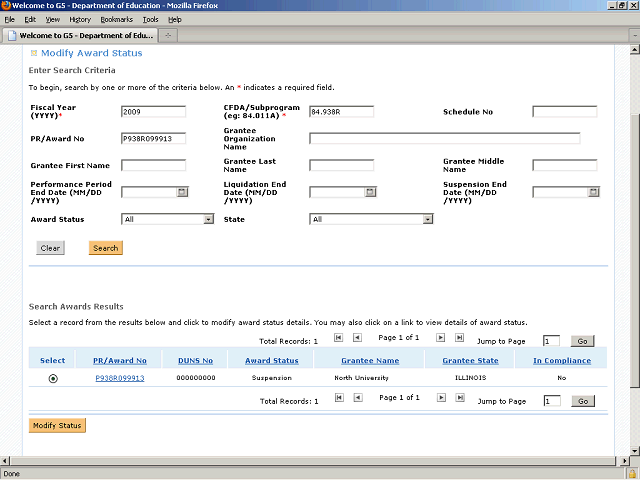Viewport: 640px width, 480px height.
Task: Click the Firefox logo in title bar
Action: pyautogui.click(x=5, y=5)
